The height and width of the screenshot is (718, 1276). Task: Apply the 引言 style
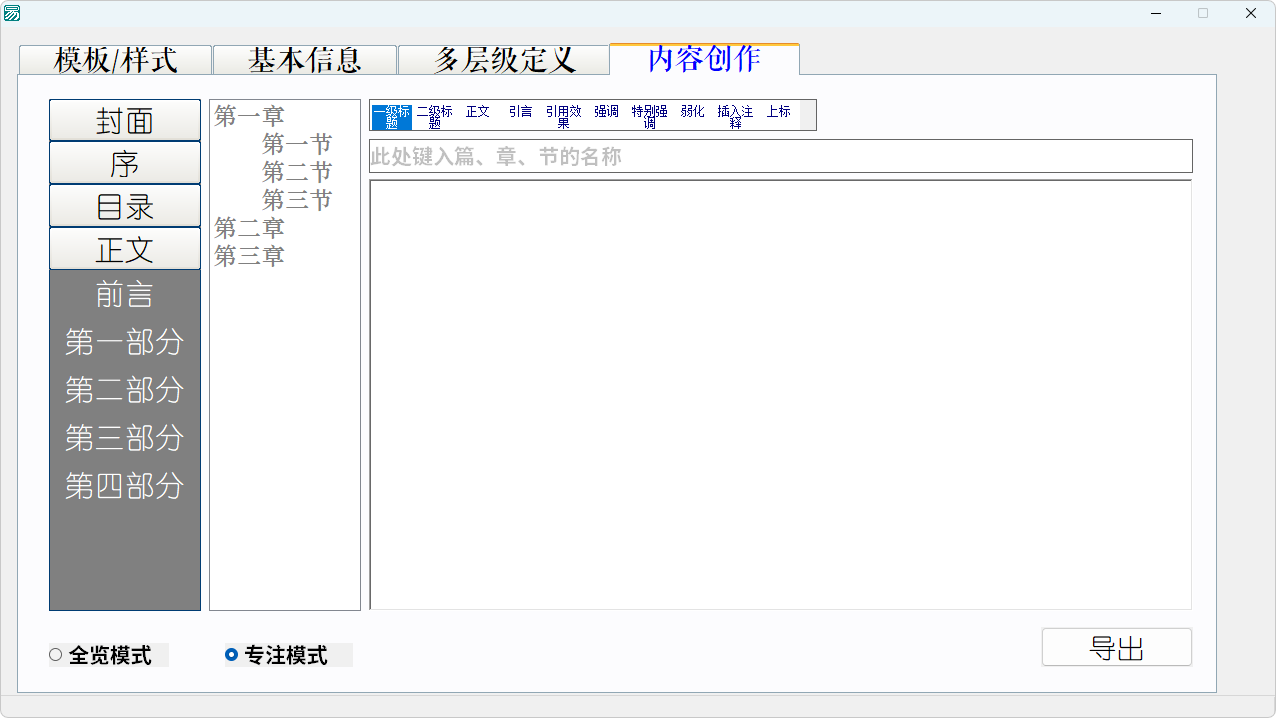(521, 112)
